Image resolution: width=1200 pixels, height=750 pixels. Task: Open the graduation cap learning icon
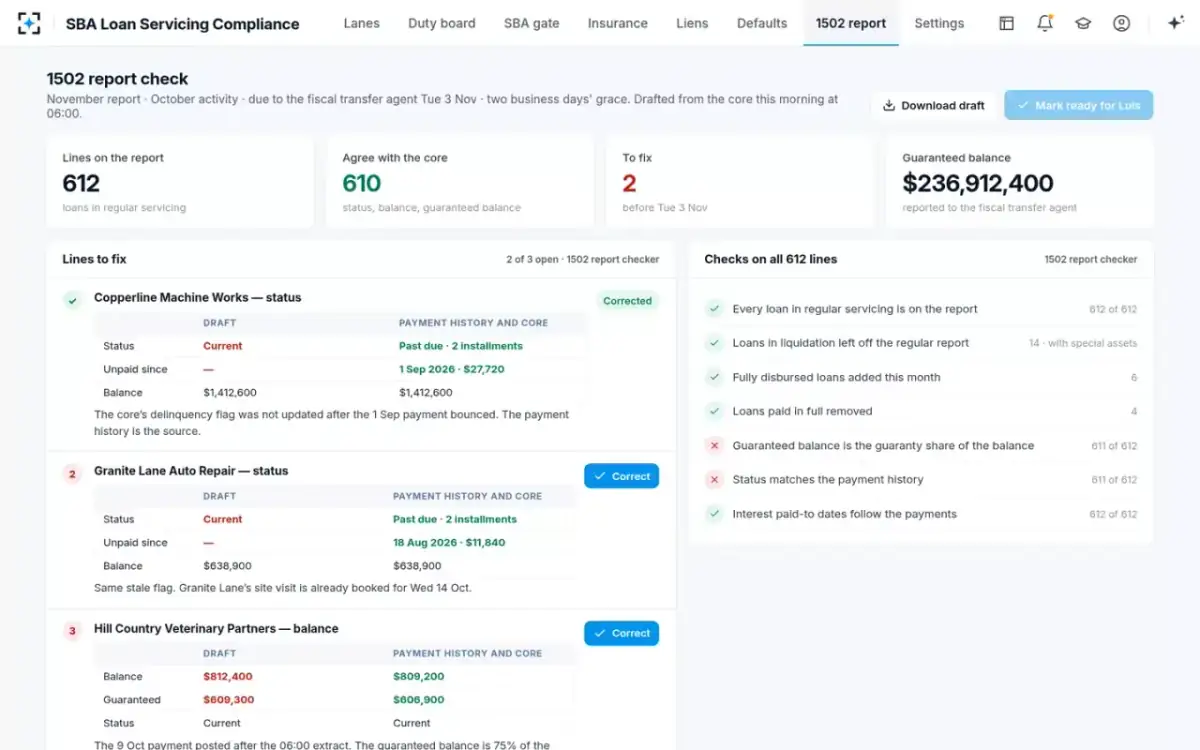point(1083,23)
